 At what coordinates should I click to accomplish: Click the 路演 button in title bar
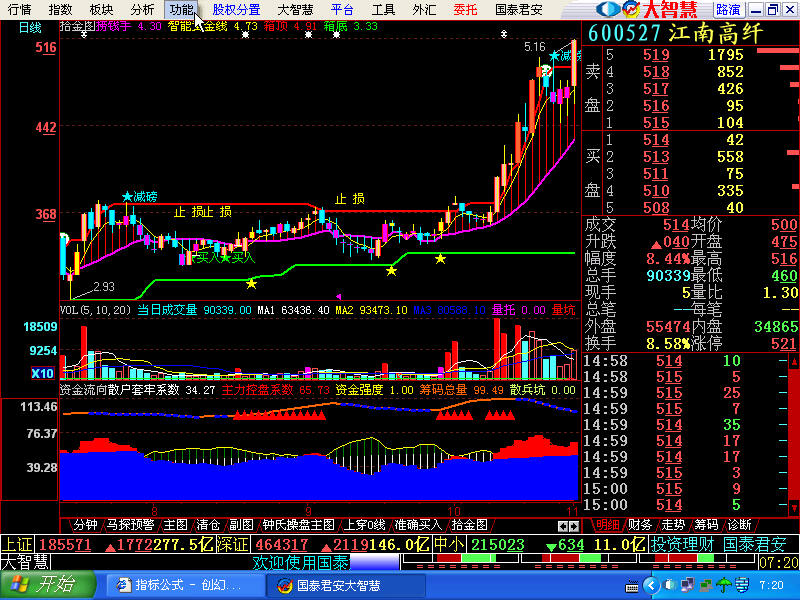coord(728,9)
